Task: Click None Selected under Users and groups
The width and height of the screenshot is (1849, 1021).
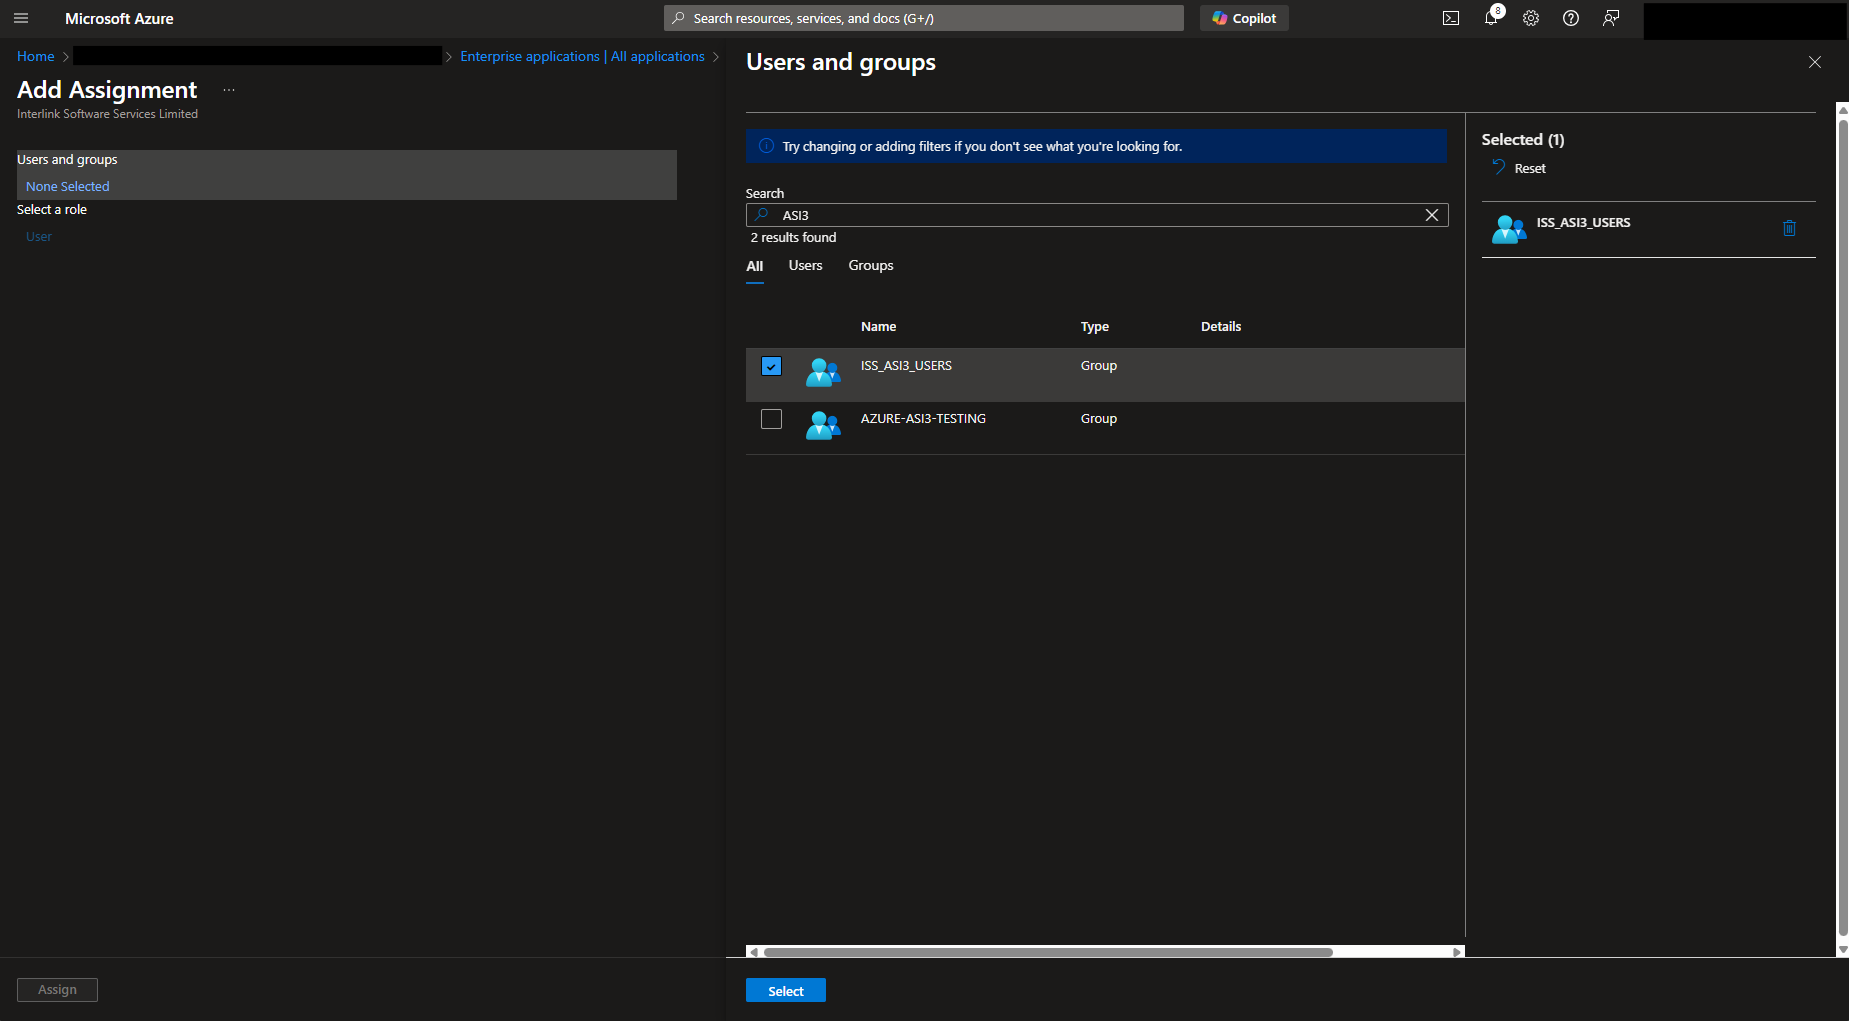Action: (x=68, y=186)
